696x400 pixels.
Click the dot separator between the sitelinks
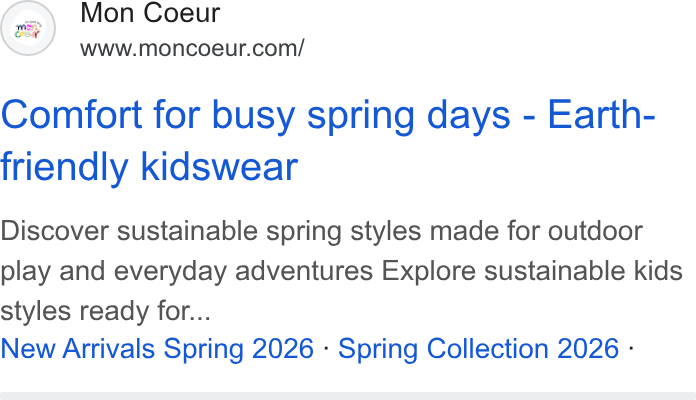(326, 349)
